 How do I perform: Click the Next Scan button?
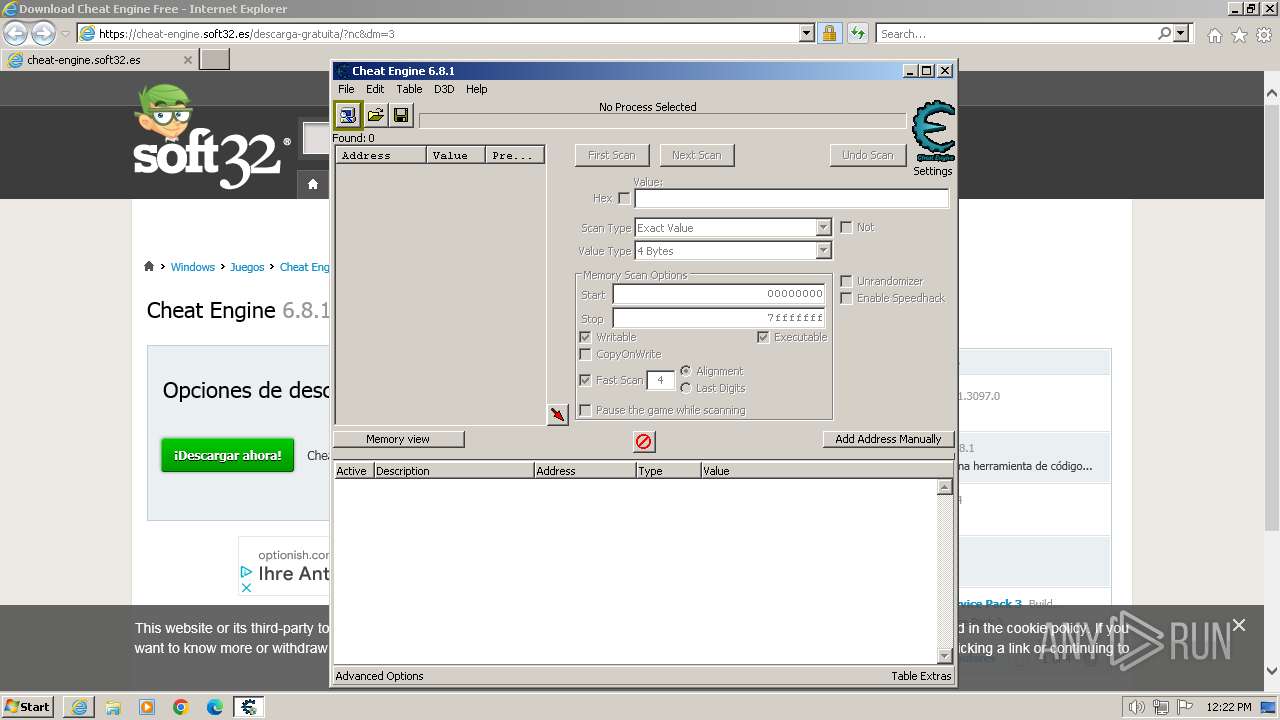(x=697, y=155)
